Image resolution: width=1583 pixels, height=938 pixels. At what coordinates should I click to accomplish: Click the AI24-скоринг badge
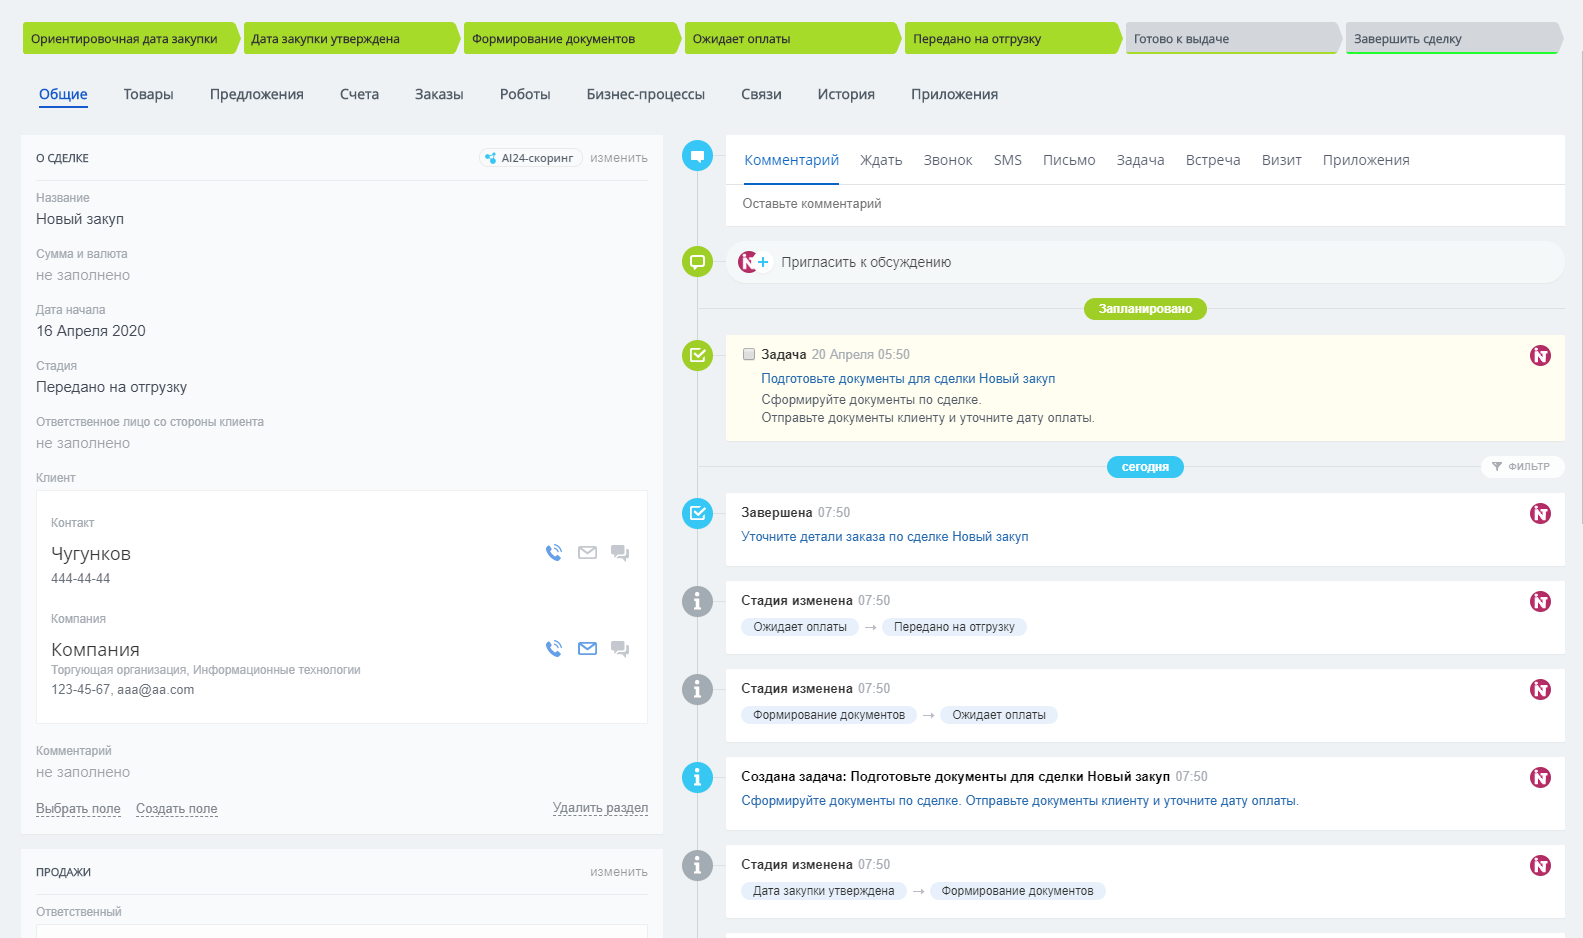530,158
